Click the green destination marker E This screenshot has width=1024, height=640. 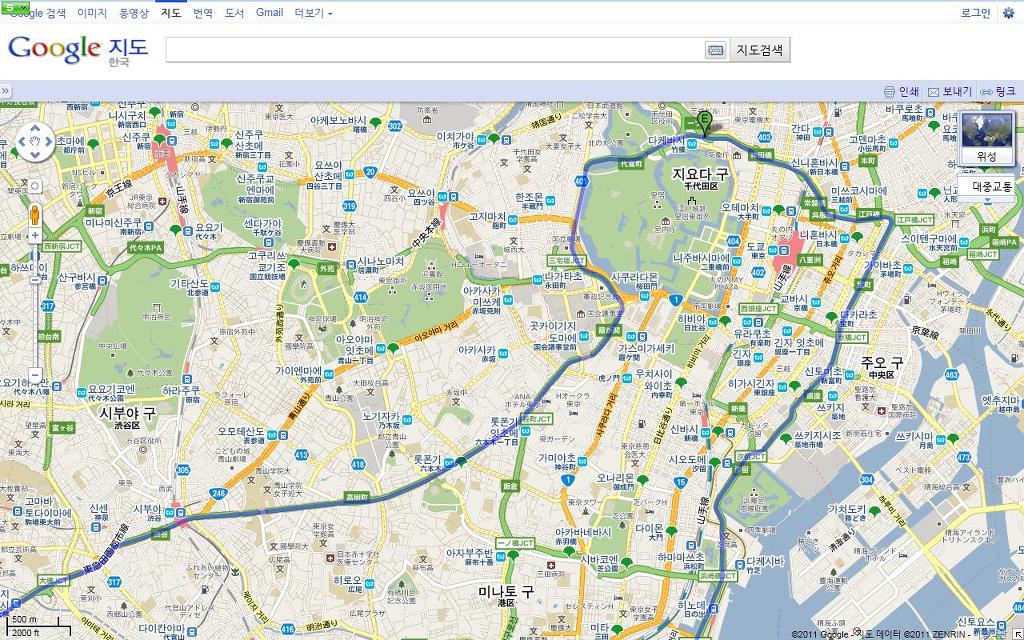(x=704, y=123)
